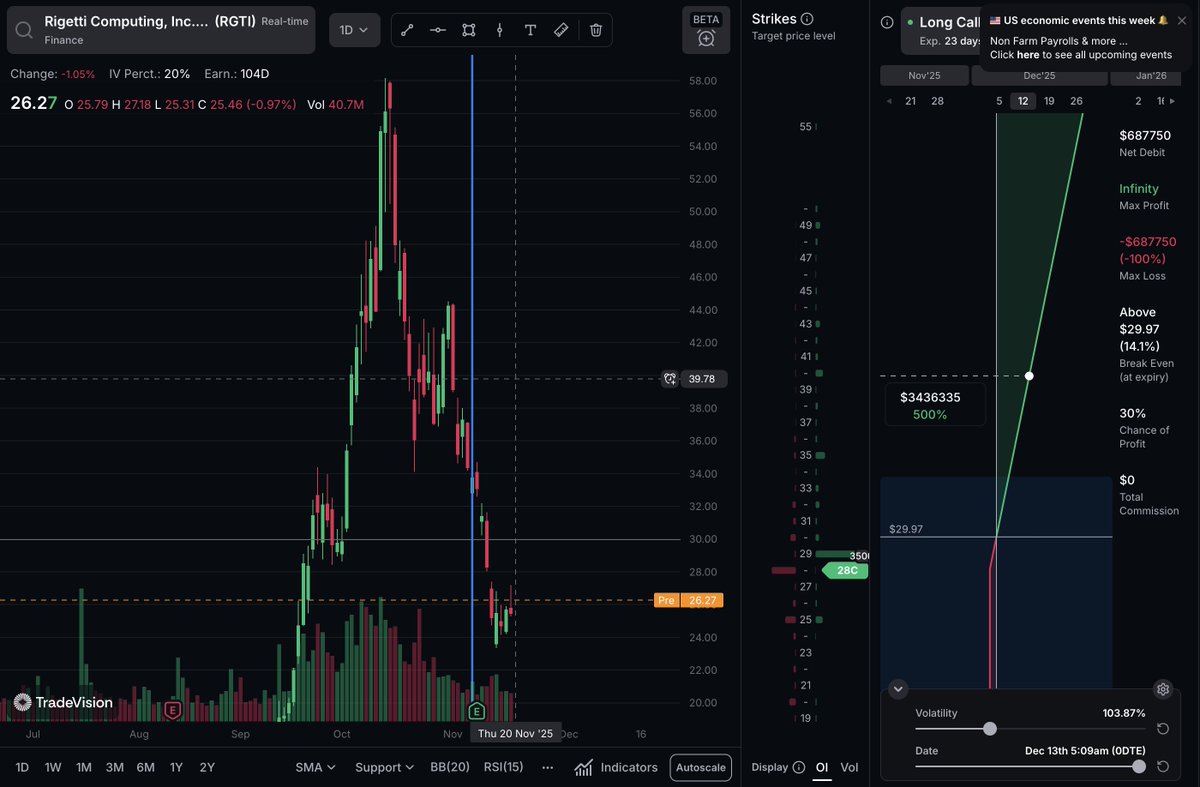Click 'here' link for upcoming events
Image resolution: width=1200 pixels, height=787 pixels.
tap(1028, 55)
